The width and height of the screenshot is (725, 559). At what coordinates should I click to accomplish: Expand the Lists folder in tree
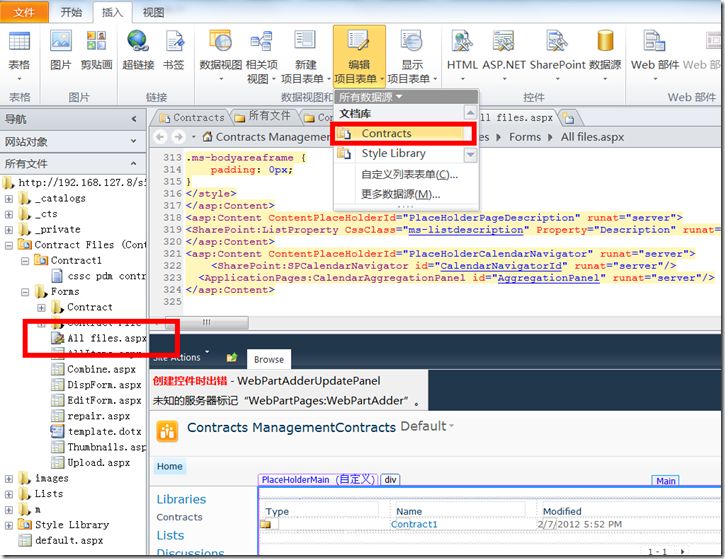[9, 494]
